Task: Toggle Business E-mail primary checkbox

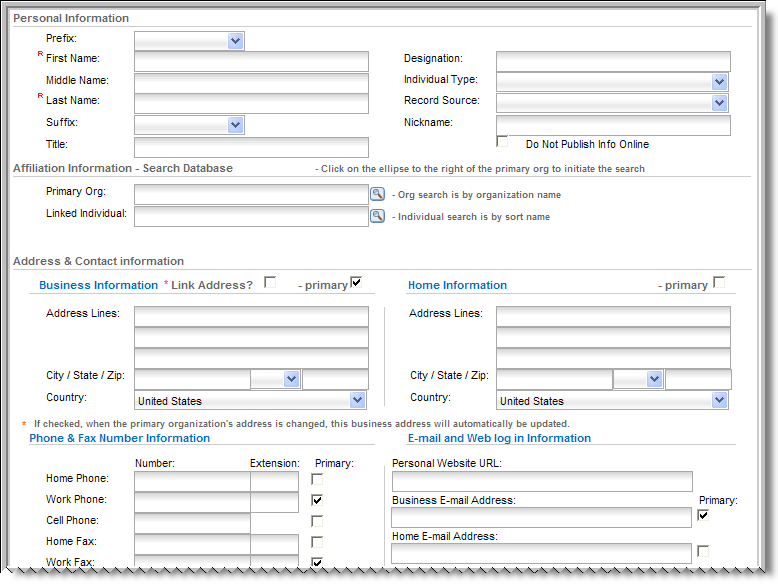Action: [x=703, y=515]
